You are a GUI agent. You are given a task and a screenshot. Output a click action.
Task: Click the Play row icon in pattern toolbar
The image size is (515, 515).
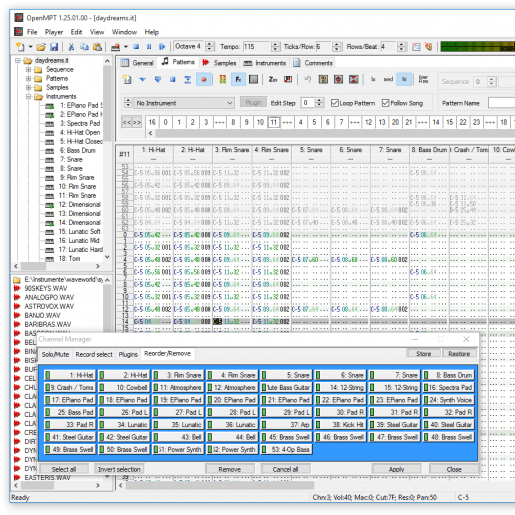(188, 79)
